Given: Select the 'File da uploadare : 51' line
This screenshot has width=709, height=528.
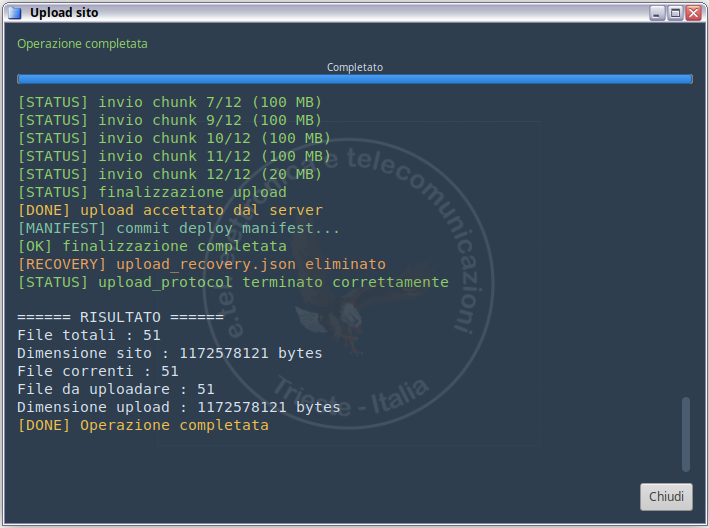Looking at the screenshot, I should coord(116,390).
